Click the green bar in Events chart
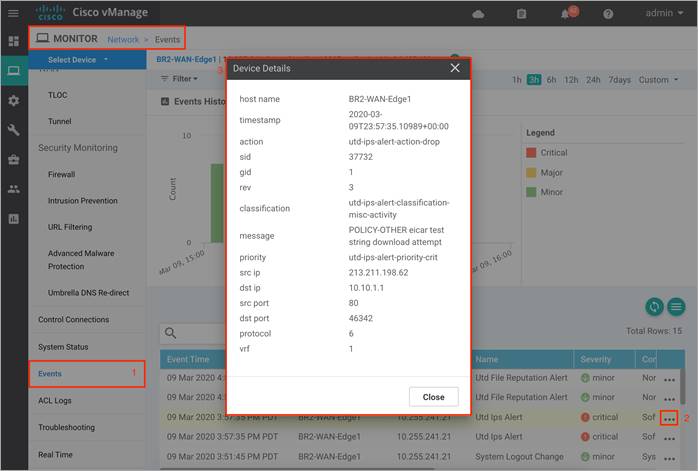The width and height of the screenshot is (698, 471). click(217, 203)
